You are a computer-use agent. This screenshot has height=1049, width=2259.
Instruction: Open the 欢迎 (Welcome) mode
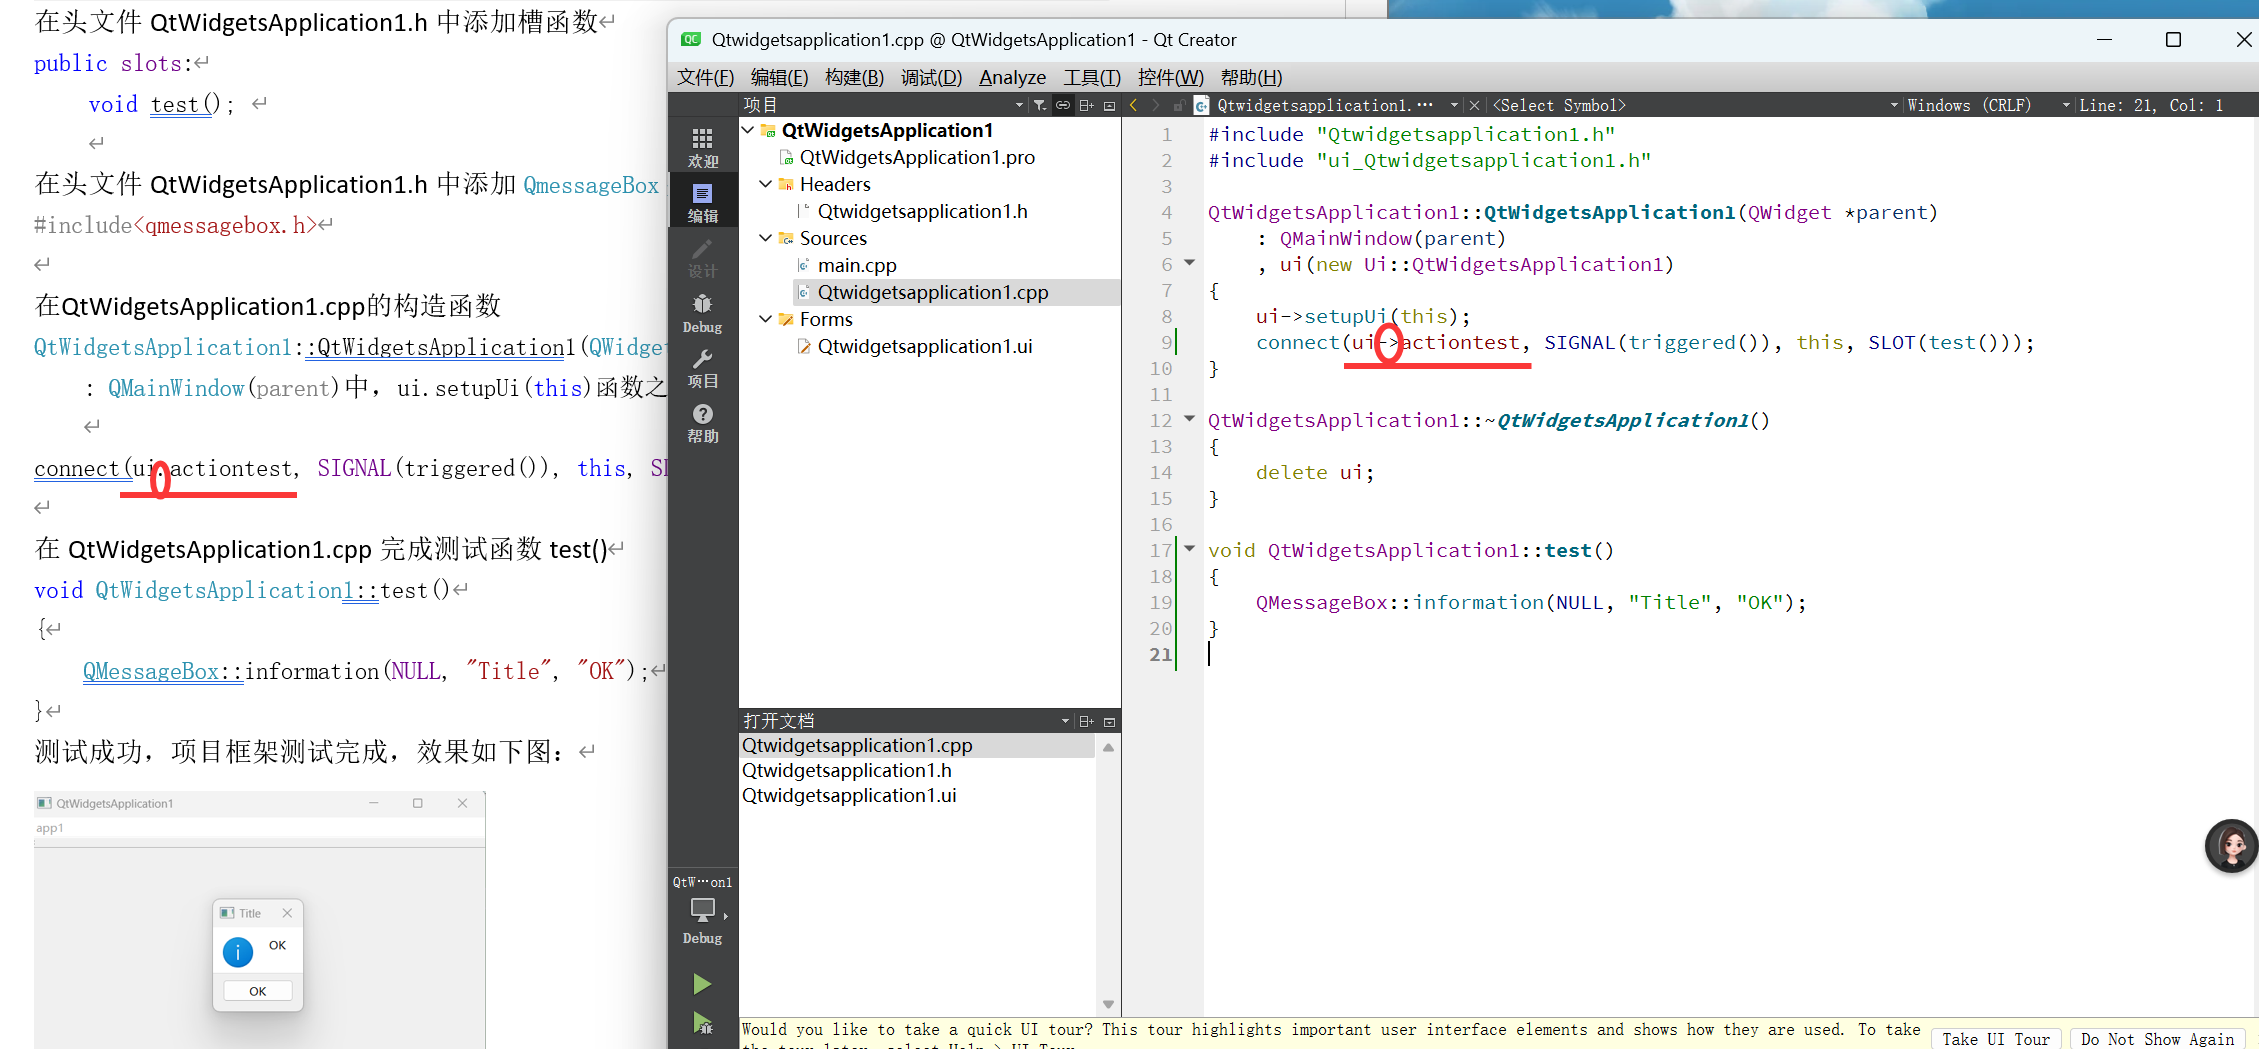coord(702,147)
